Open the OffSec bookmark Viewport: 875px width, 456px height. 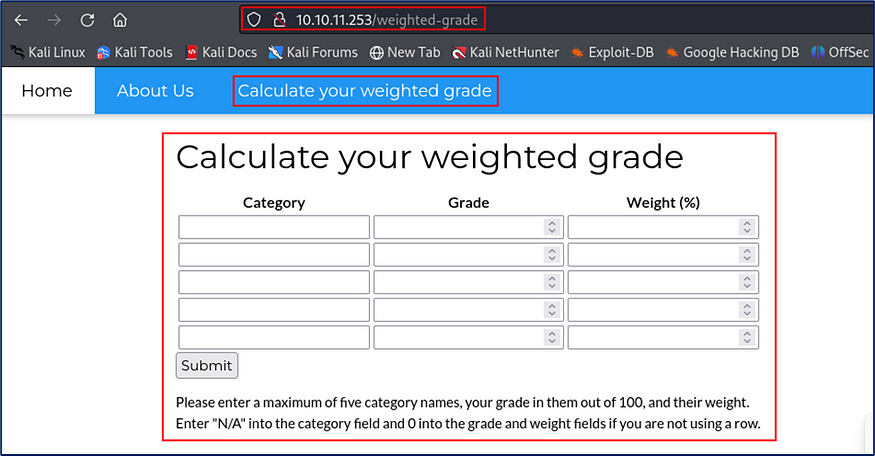coord(840,52)
